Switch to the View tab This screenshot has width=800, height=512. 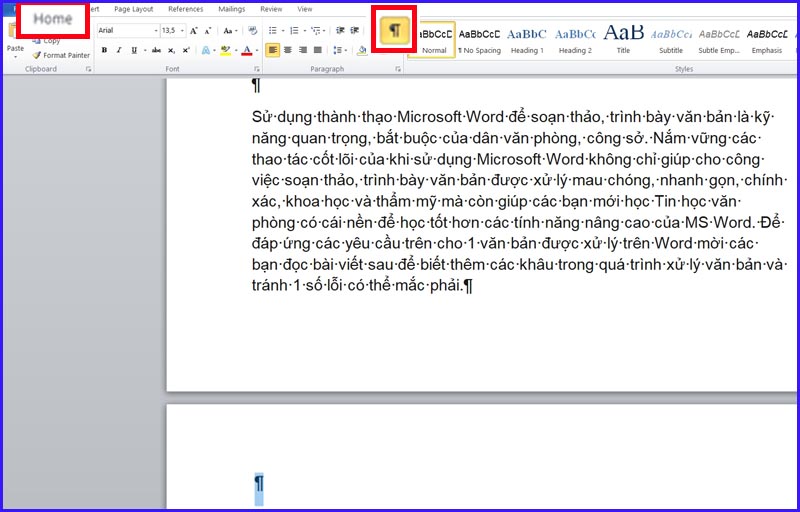pos(305,9)
